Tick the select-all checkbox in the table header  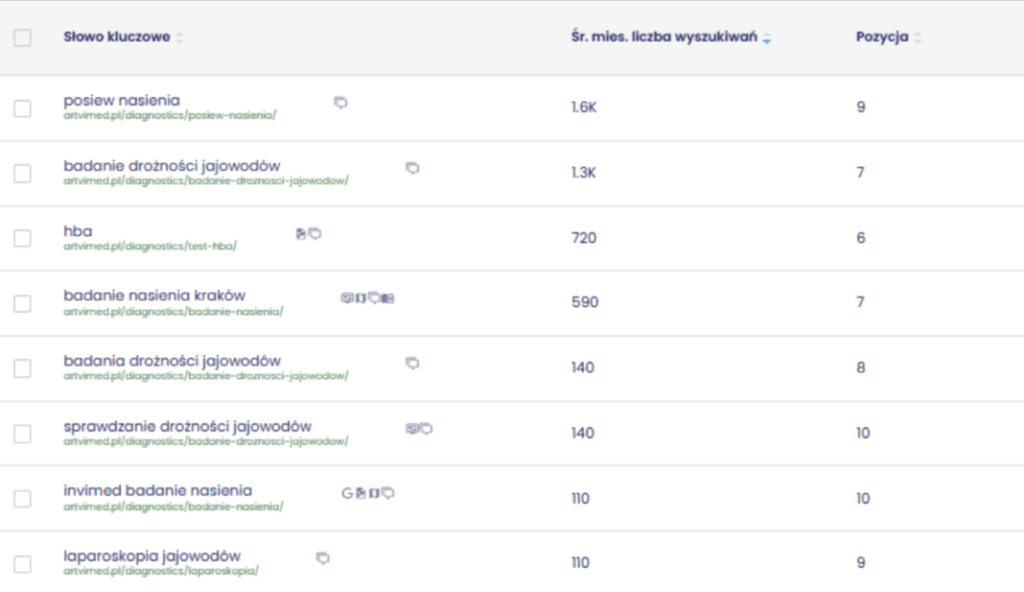click(22, 38)
